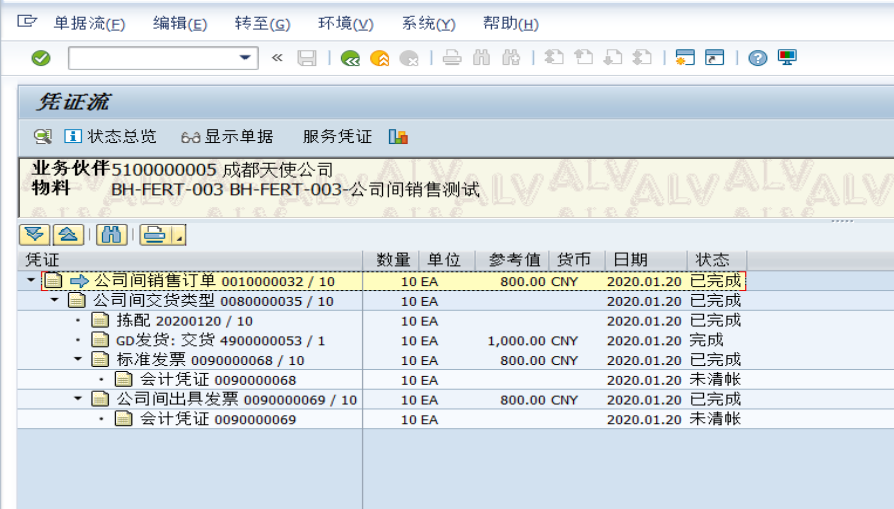The image size is (894, 509).
Task: Click the 状态总览 button
Action: click(x=111, y=136)
